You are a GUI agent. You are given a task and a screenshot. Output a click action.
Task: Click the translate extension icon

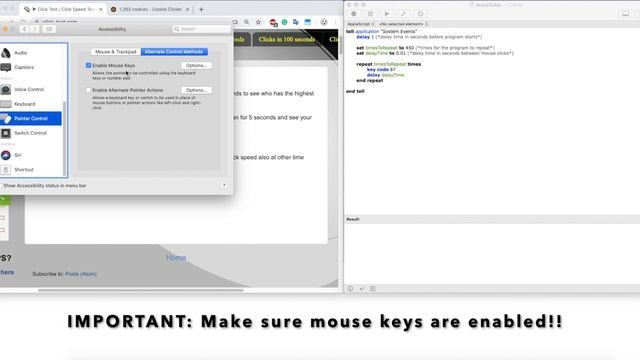pos(296,22)
